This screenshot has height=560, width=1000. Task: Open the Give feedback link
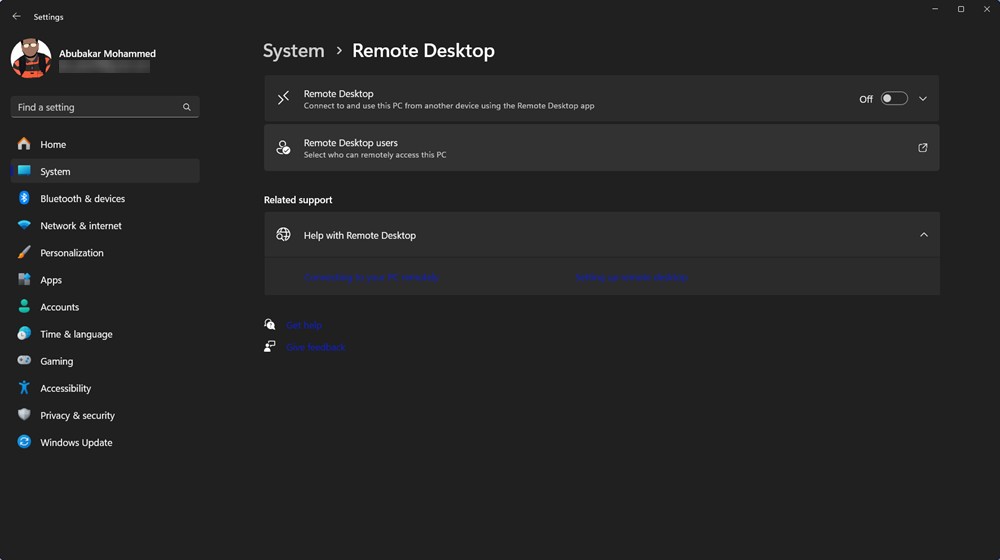[316, 347]
